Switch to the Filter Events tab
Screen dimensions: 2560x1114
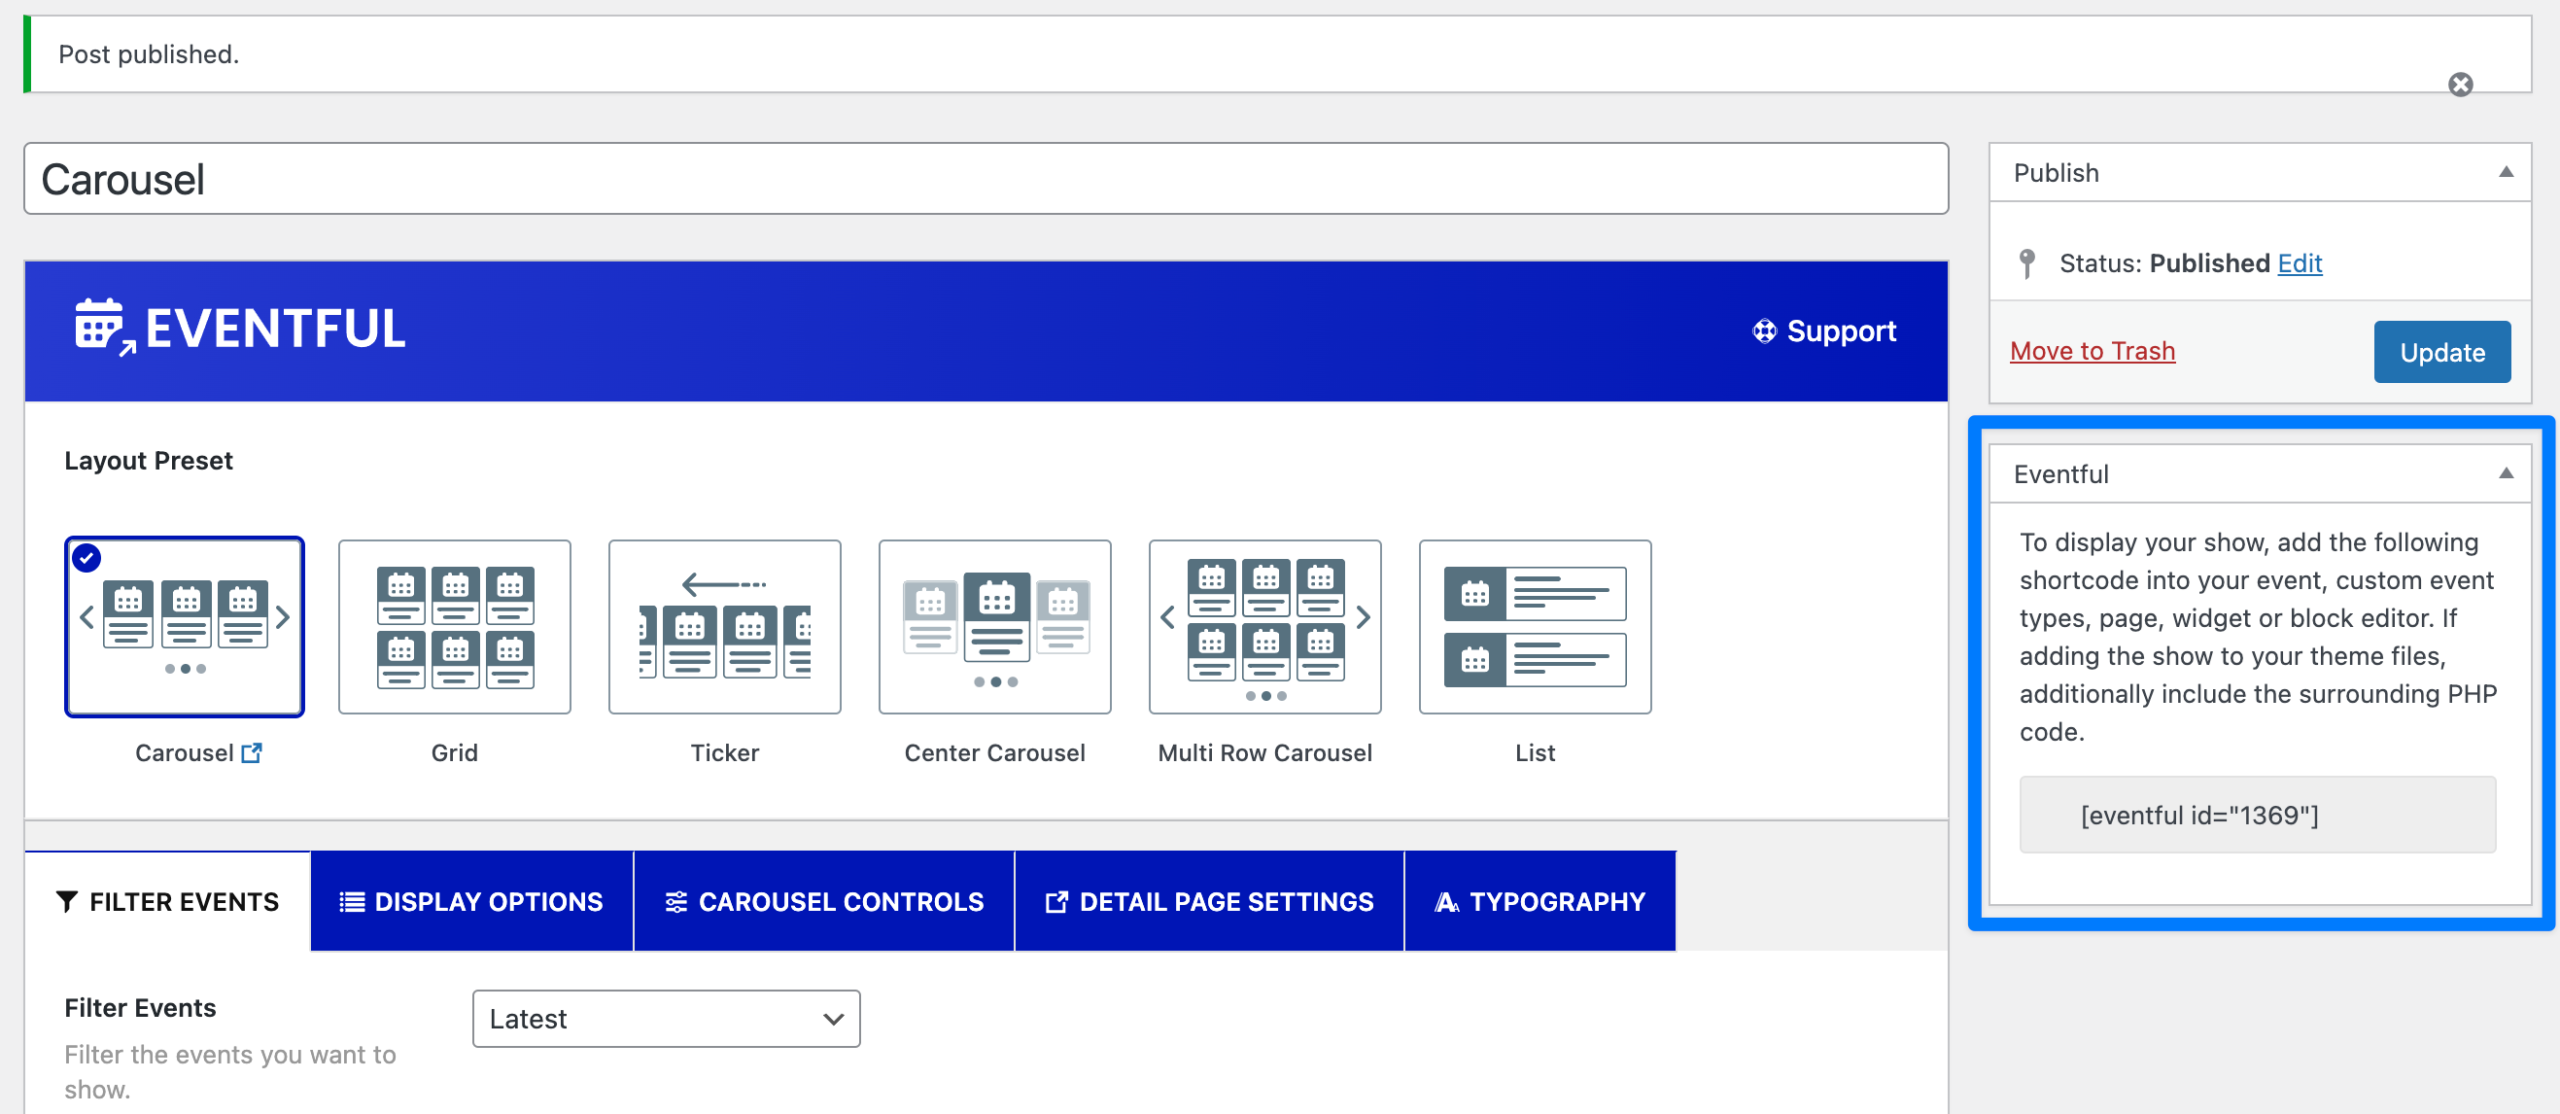(x=168, y=902)
